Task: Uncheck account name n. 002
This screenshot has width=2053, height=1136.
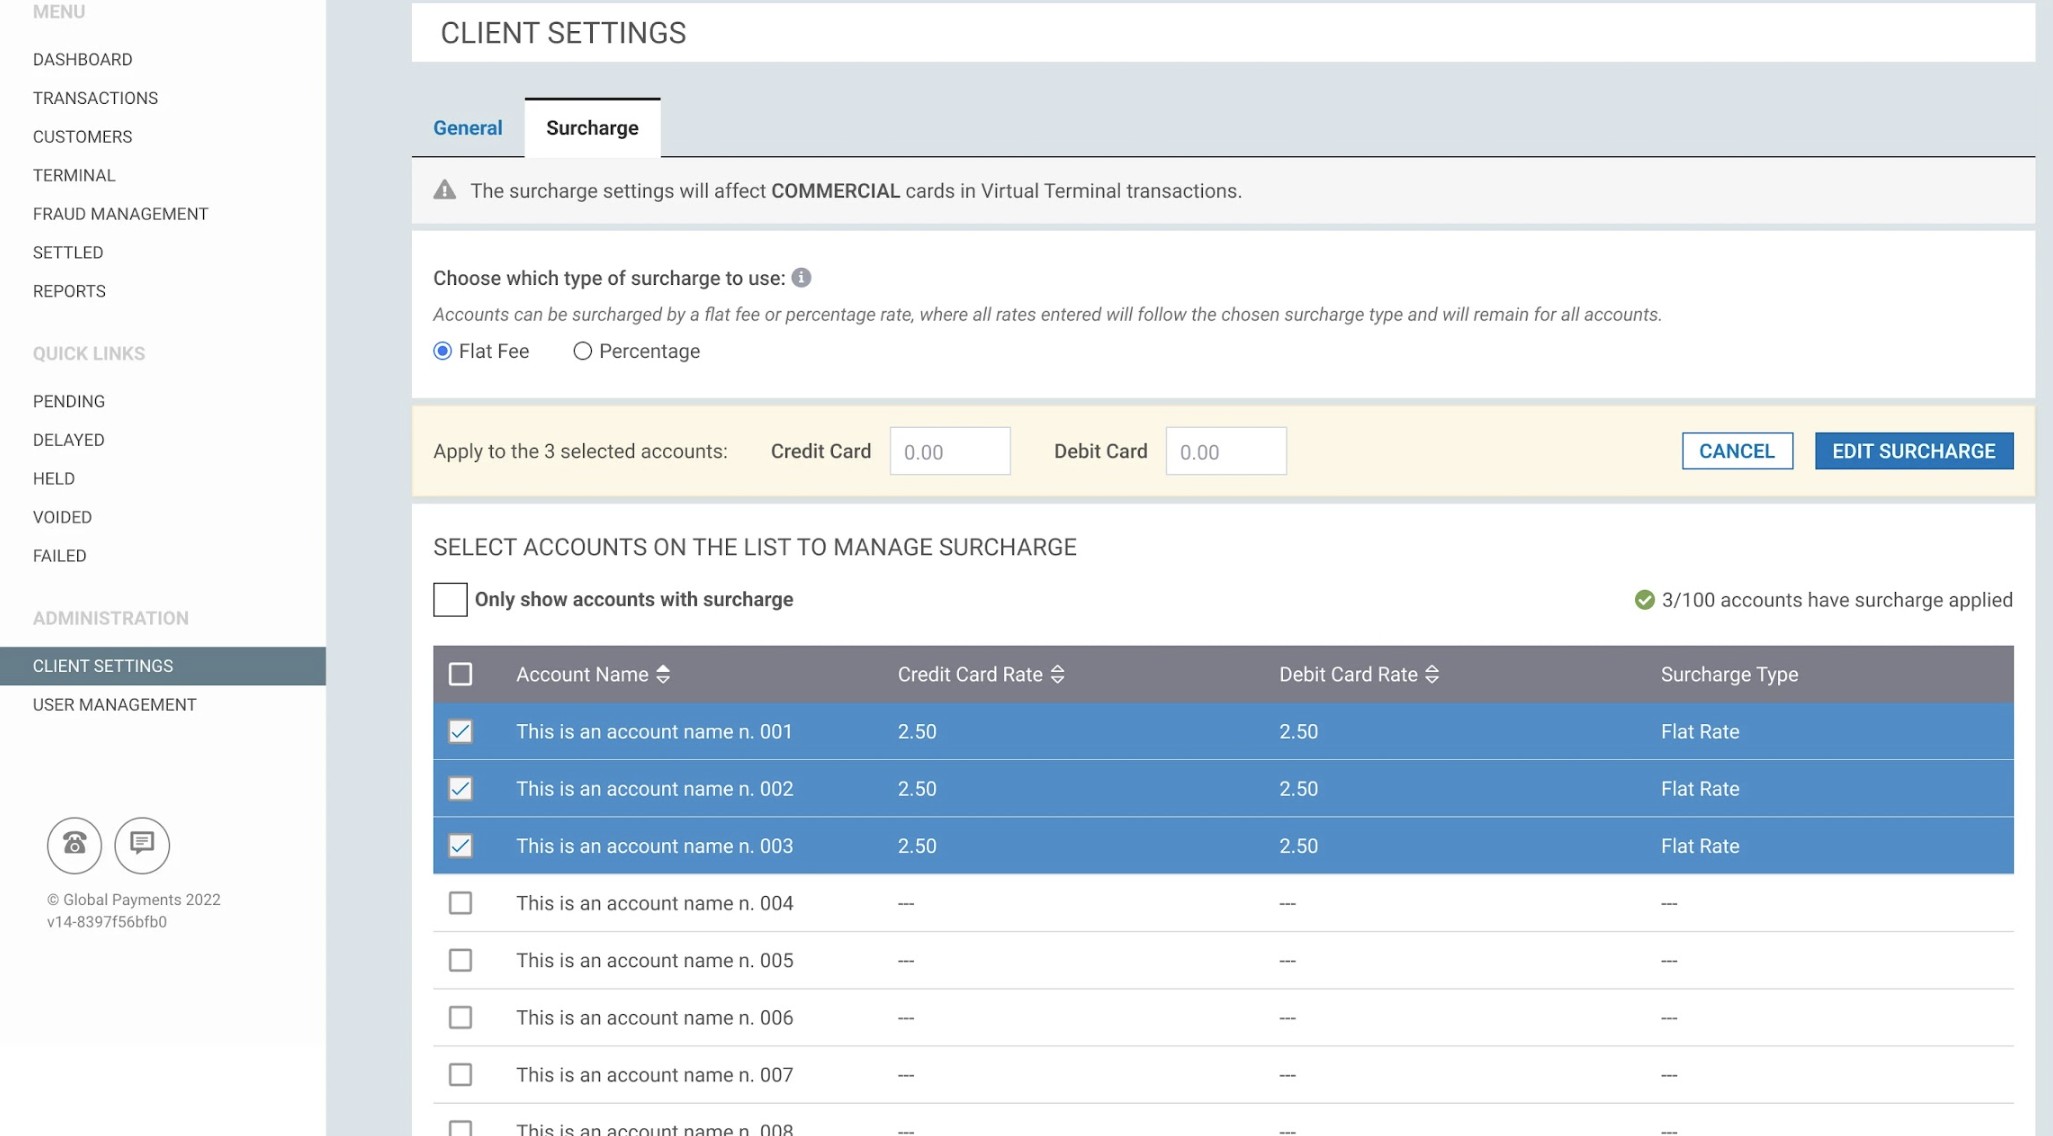Action: (x=460, y=789)
